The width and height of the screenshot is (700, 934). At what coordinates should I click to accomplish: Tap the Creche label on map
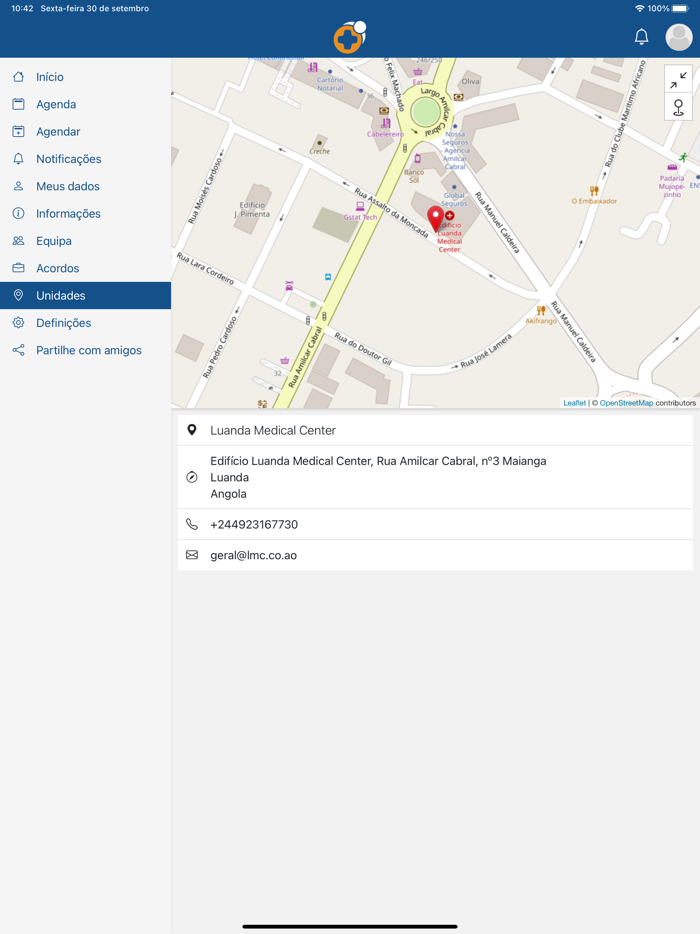(x=319, y=151)
